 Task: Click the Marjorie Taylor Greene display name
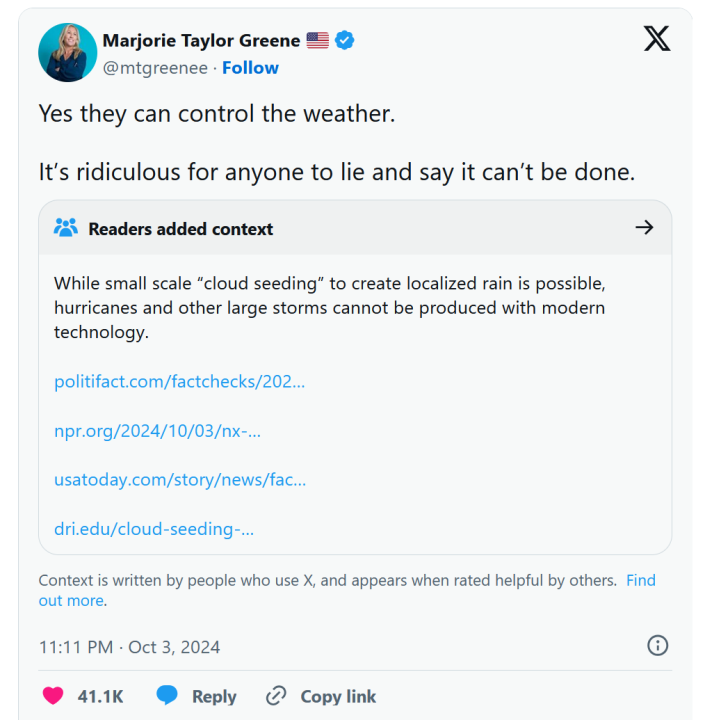(x=201, y=41)
